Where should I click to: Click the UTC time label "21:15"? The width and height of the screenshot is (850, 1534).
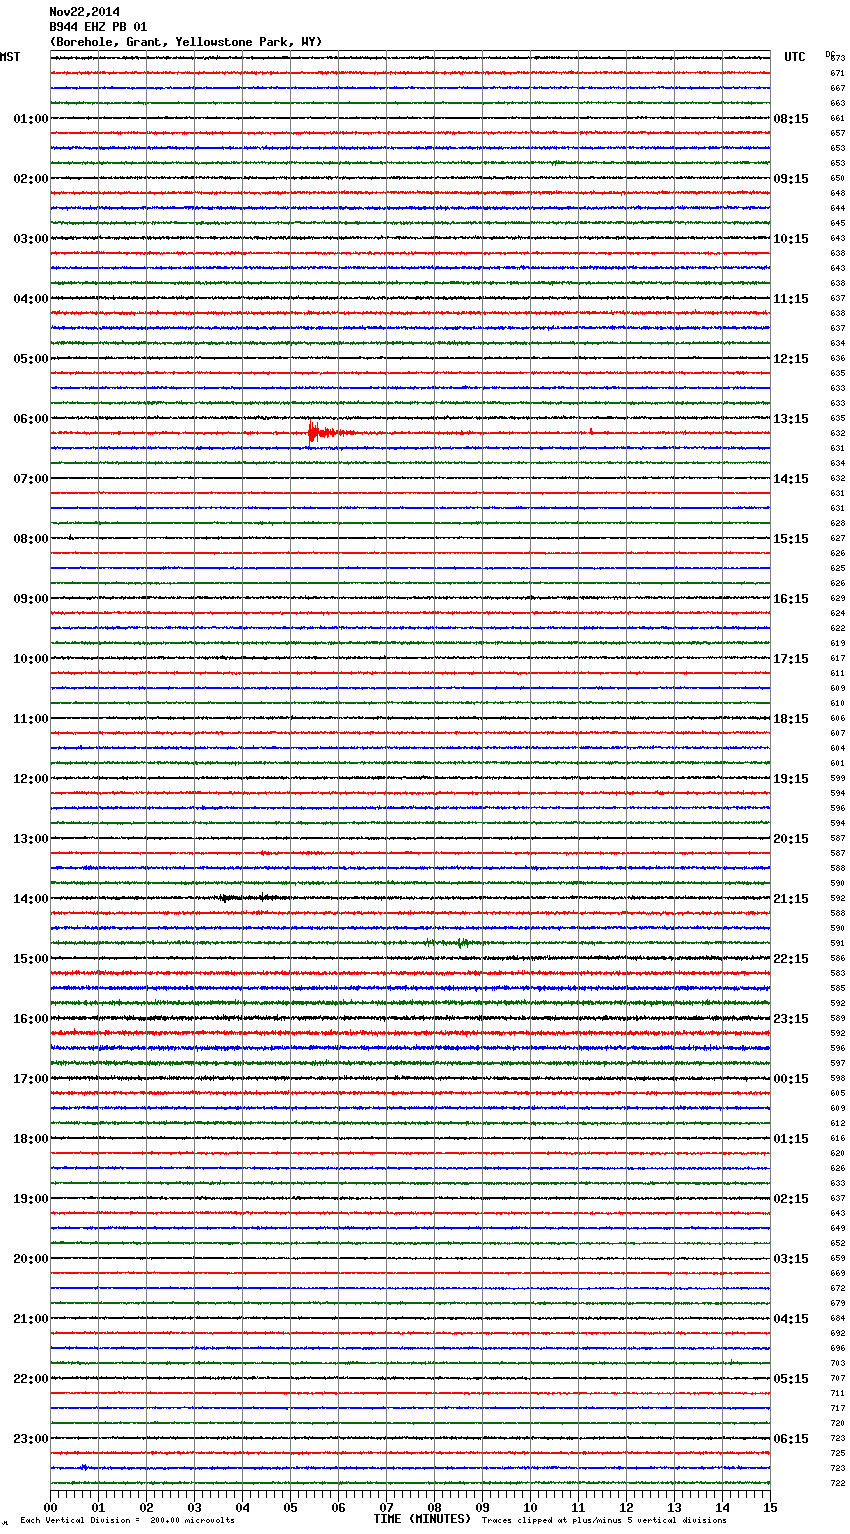[791, 899]
